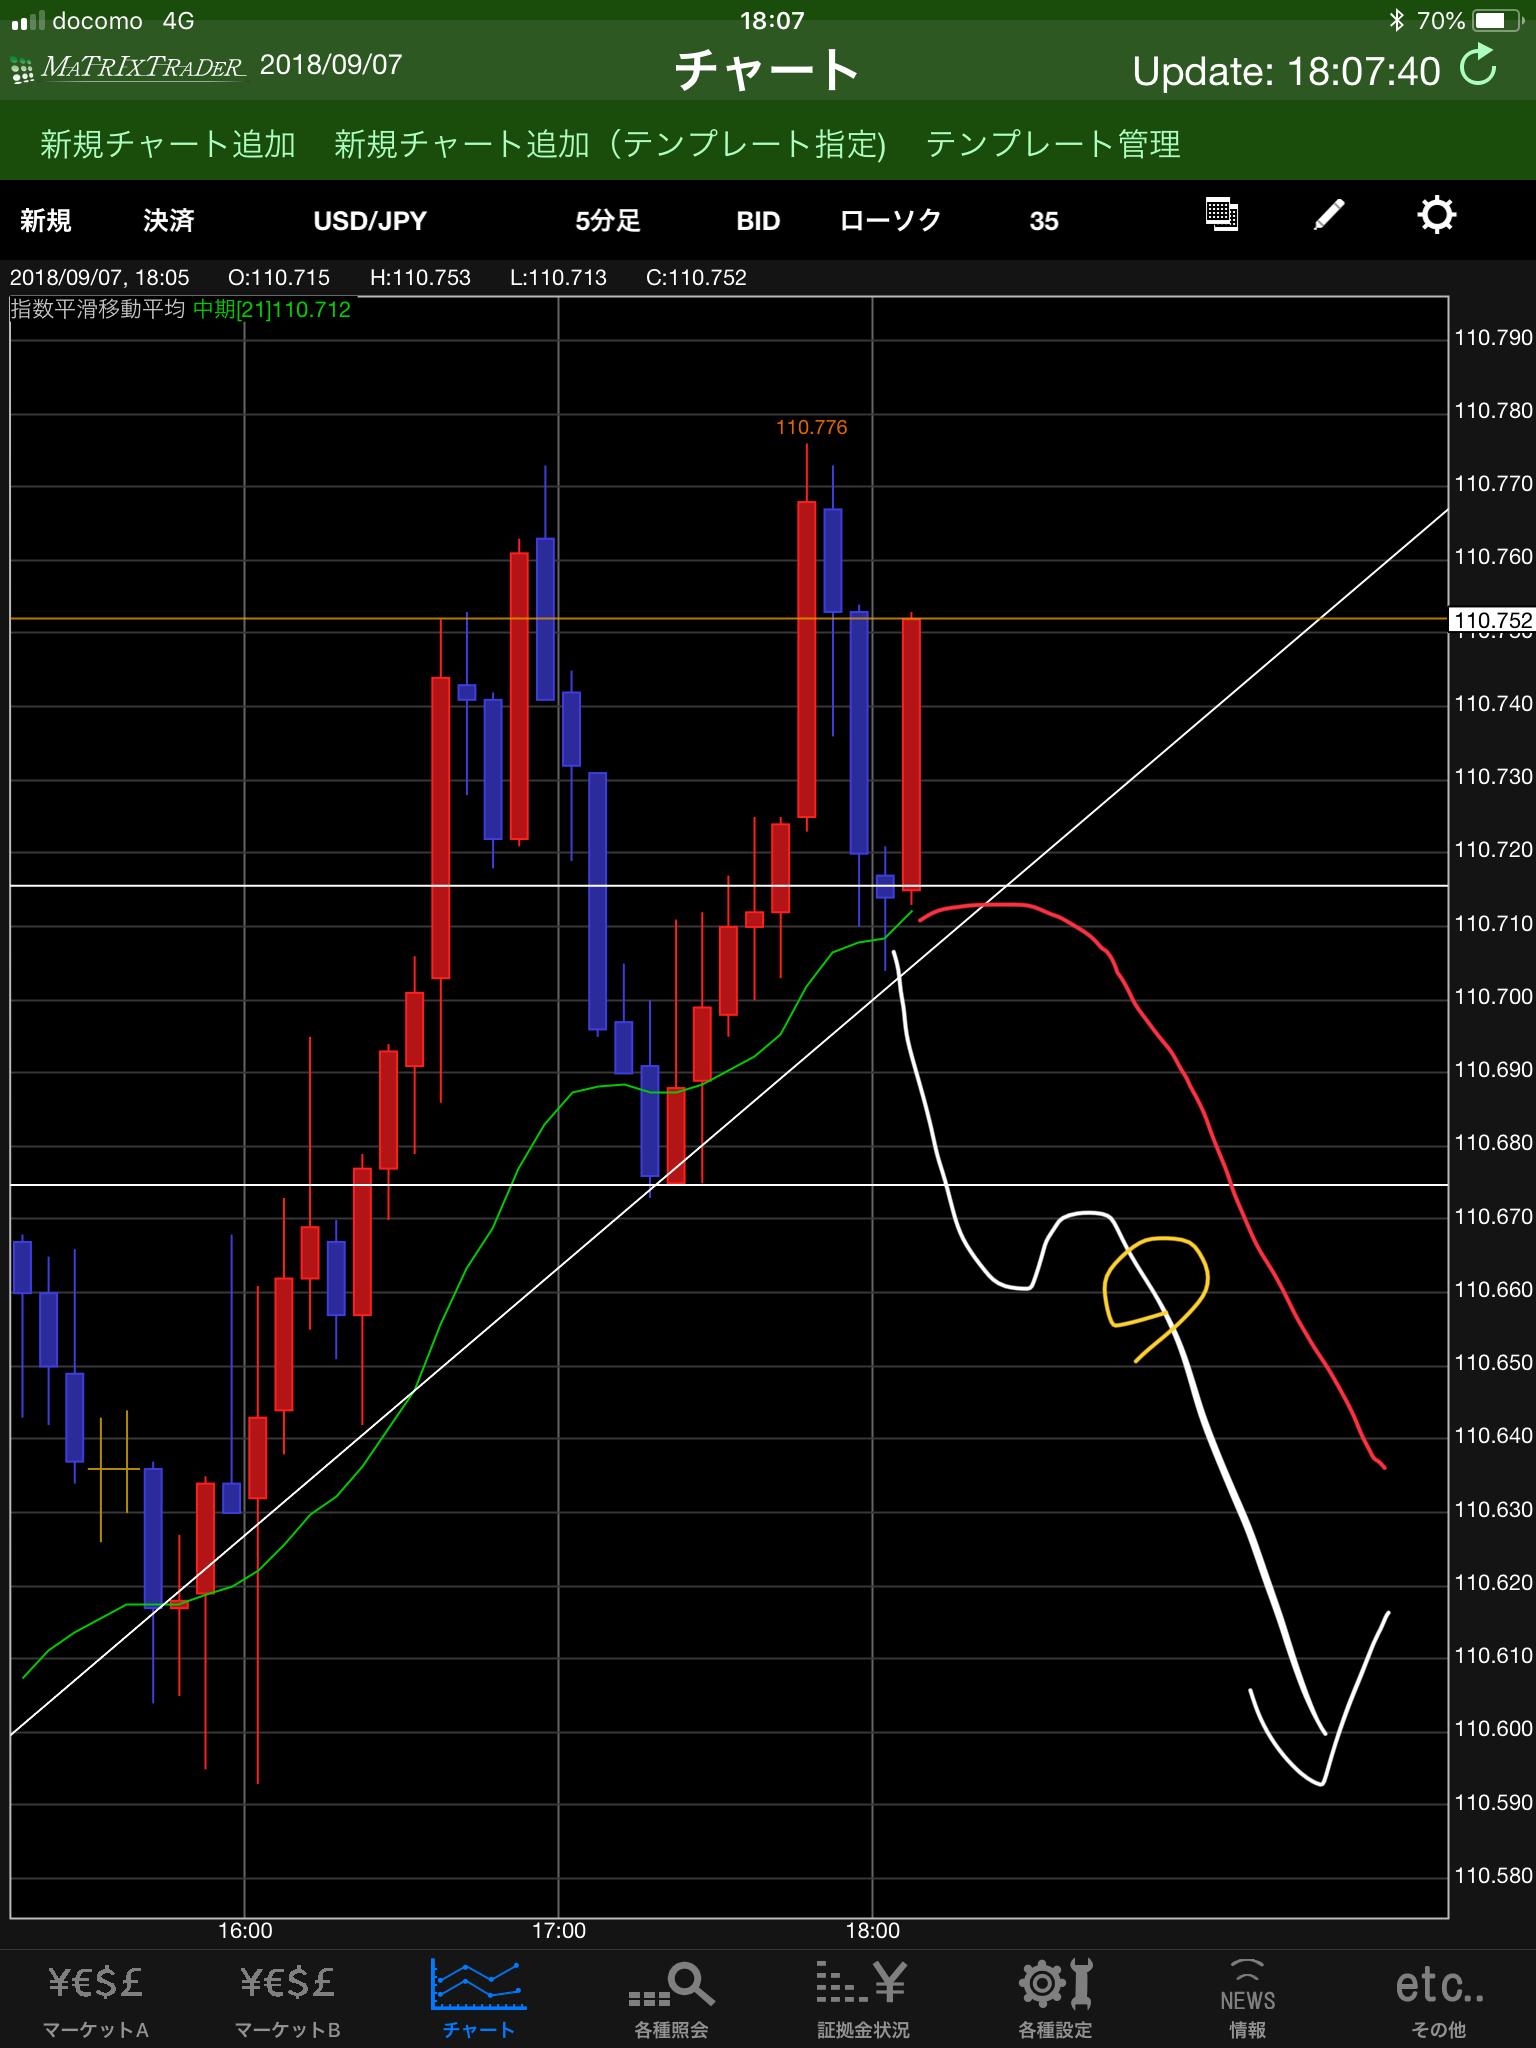Tap the 18:00 time axis label
The image size is (1536, 2048).
[873, 1930]
